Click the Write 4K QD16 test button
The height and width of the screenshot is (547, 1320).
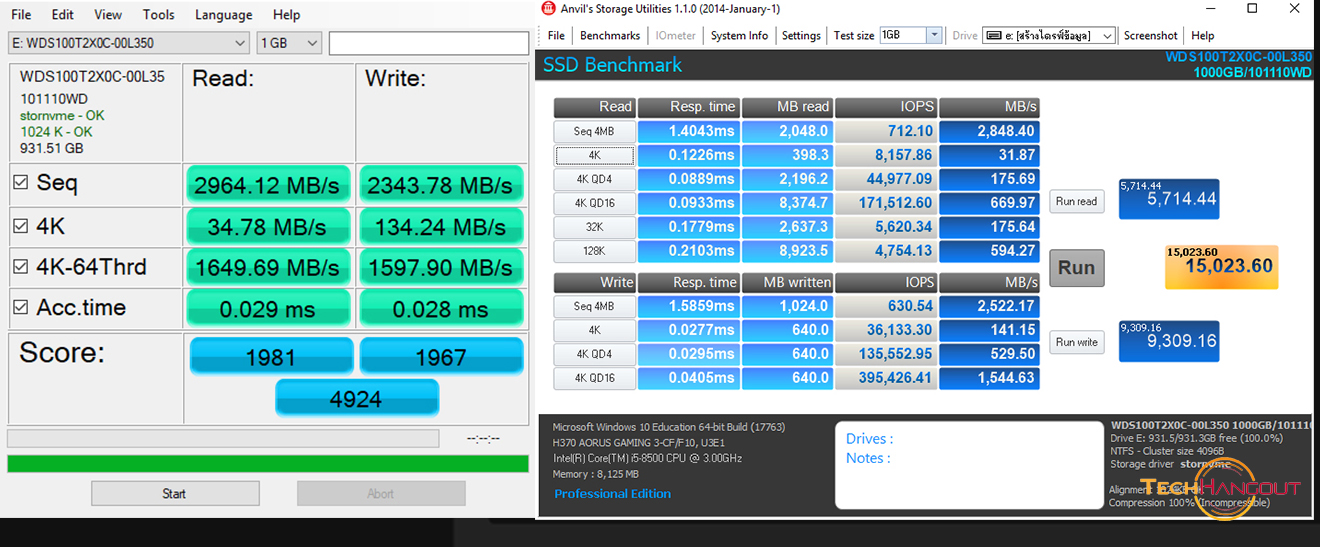(x=594, y=378)
